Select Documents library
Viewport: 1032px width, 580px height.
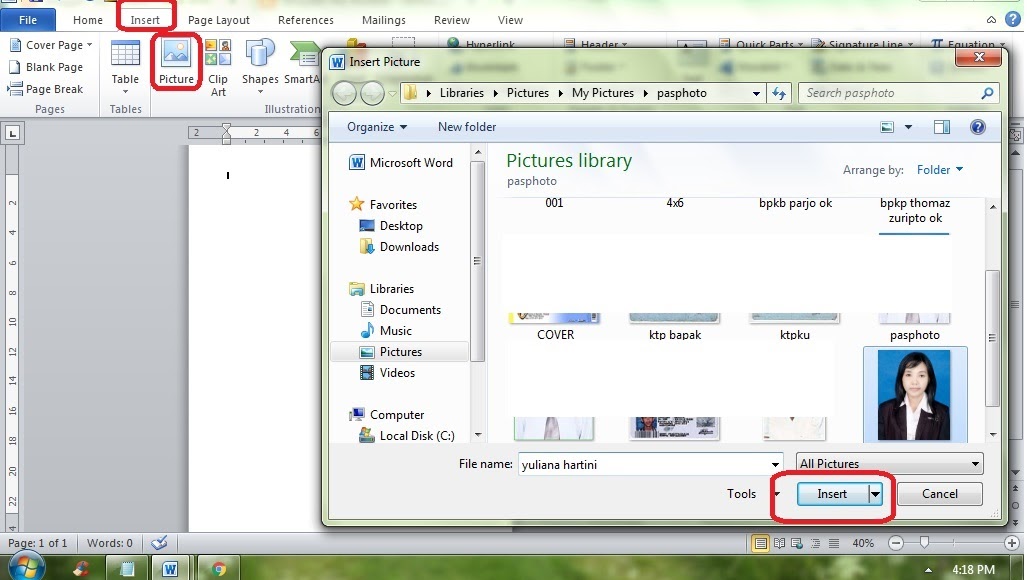pos(409,310)
